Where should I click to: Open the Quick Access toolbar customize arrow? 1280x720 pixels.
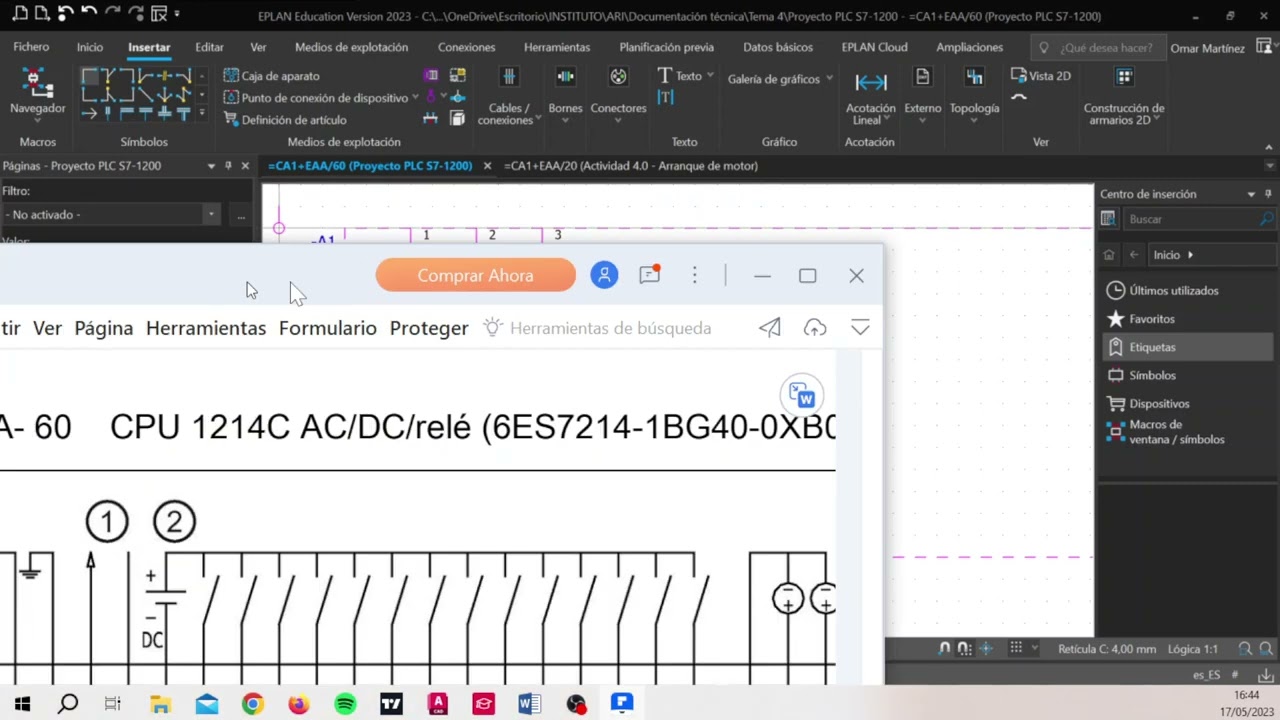tap(177, 14)
